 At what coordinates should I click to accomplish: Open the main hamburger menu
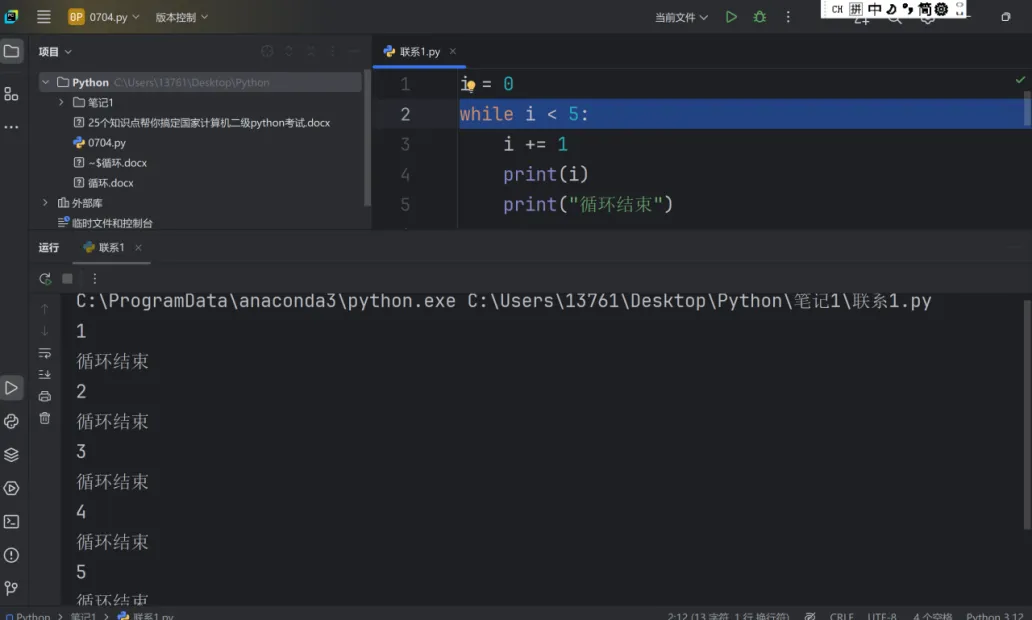coord(43,17)
